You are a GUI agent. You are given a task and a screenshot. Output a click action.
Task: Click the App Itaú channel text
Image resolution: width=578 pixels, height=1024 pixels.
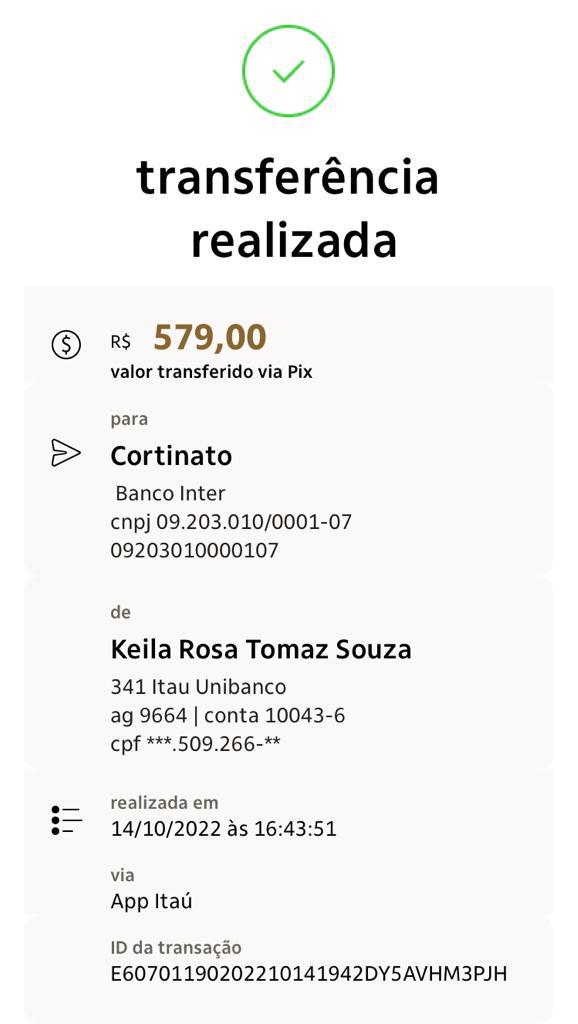tap(151, 902)
